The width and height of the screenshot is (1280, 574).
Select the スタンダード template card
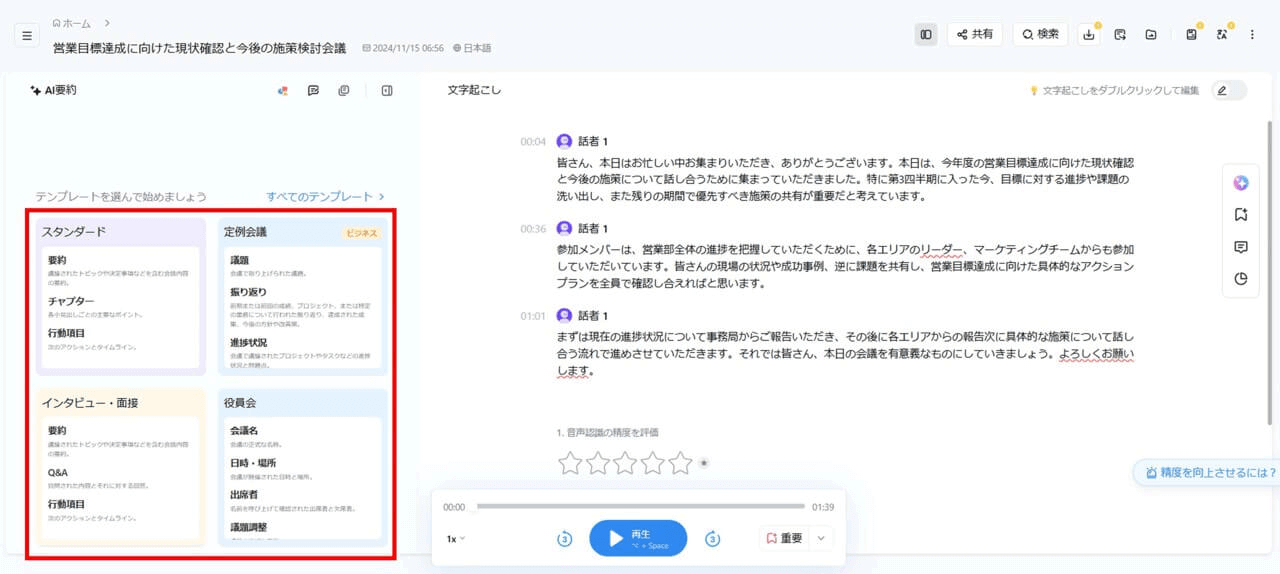121,297
